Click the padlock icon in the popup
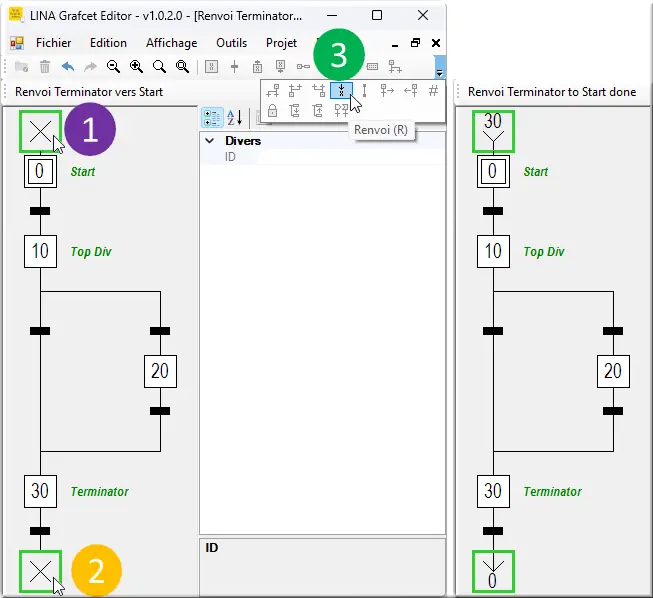This screenshot has width=653, height=598. (272, 111)
